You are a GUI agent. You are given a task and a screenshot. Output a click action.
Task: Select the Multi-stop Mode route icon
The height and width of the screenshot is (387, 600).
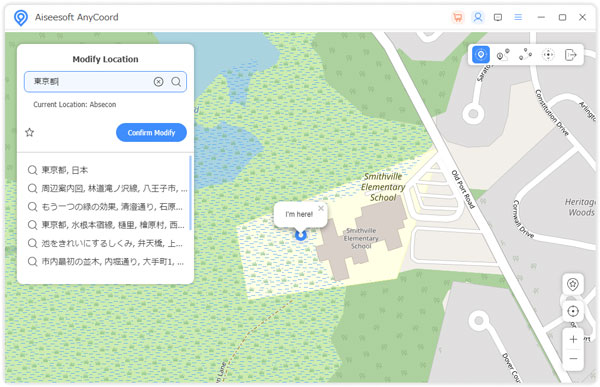tap(525, 55)
